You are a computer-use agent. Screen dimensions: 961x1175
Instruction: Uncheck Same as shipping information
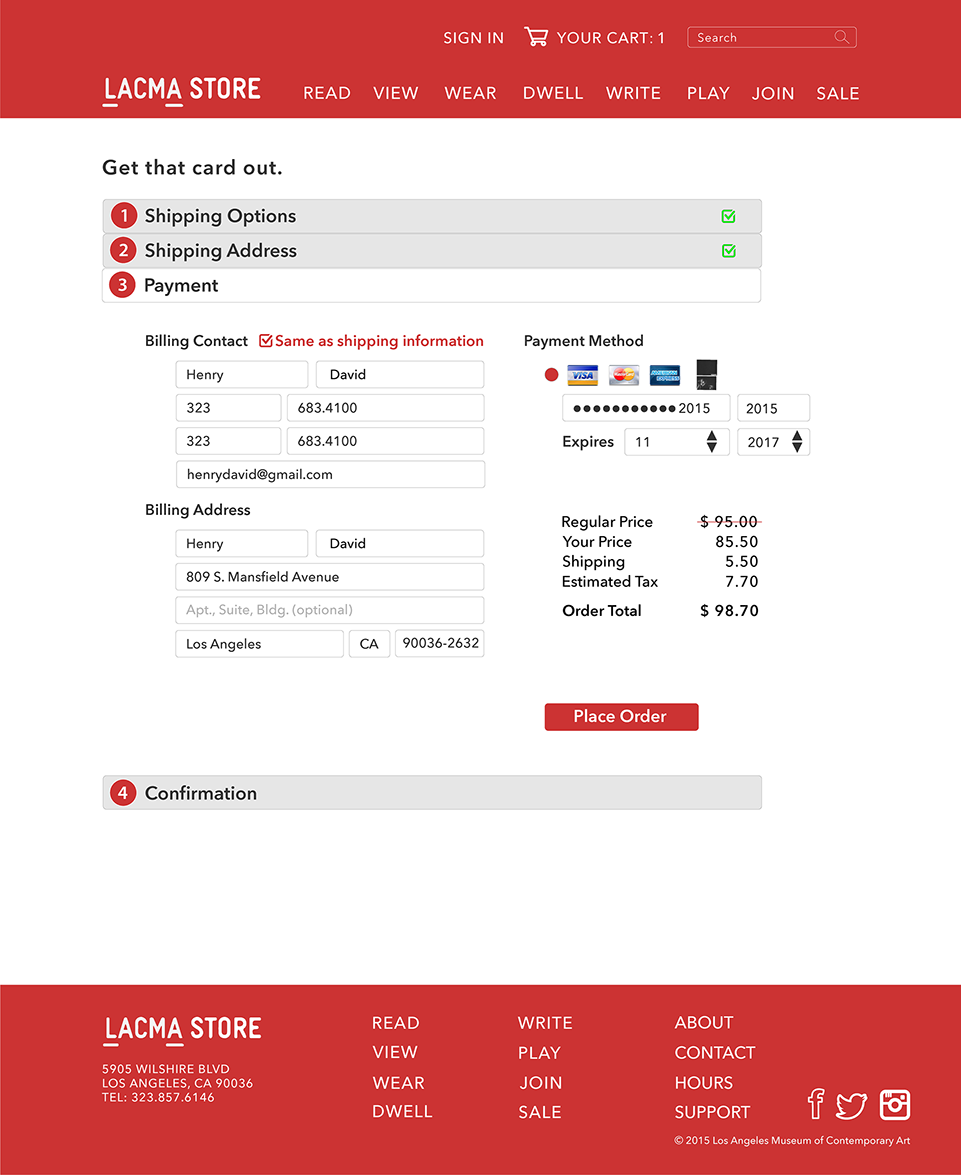tap(266, 341)
